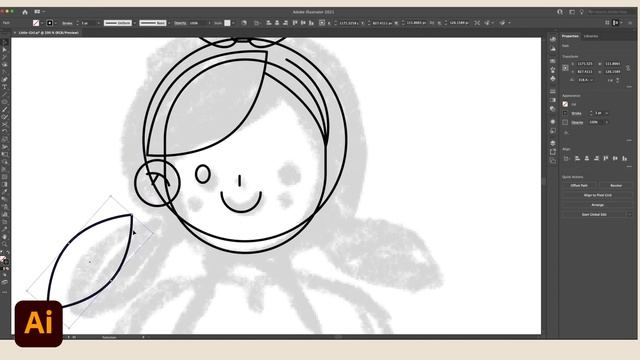Open the Symbols panel dock icon
Image resolution: width=640 pixels, height=360 pixels.
click(x=553, y=78)
